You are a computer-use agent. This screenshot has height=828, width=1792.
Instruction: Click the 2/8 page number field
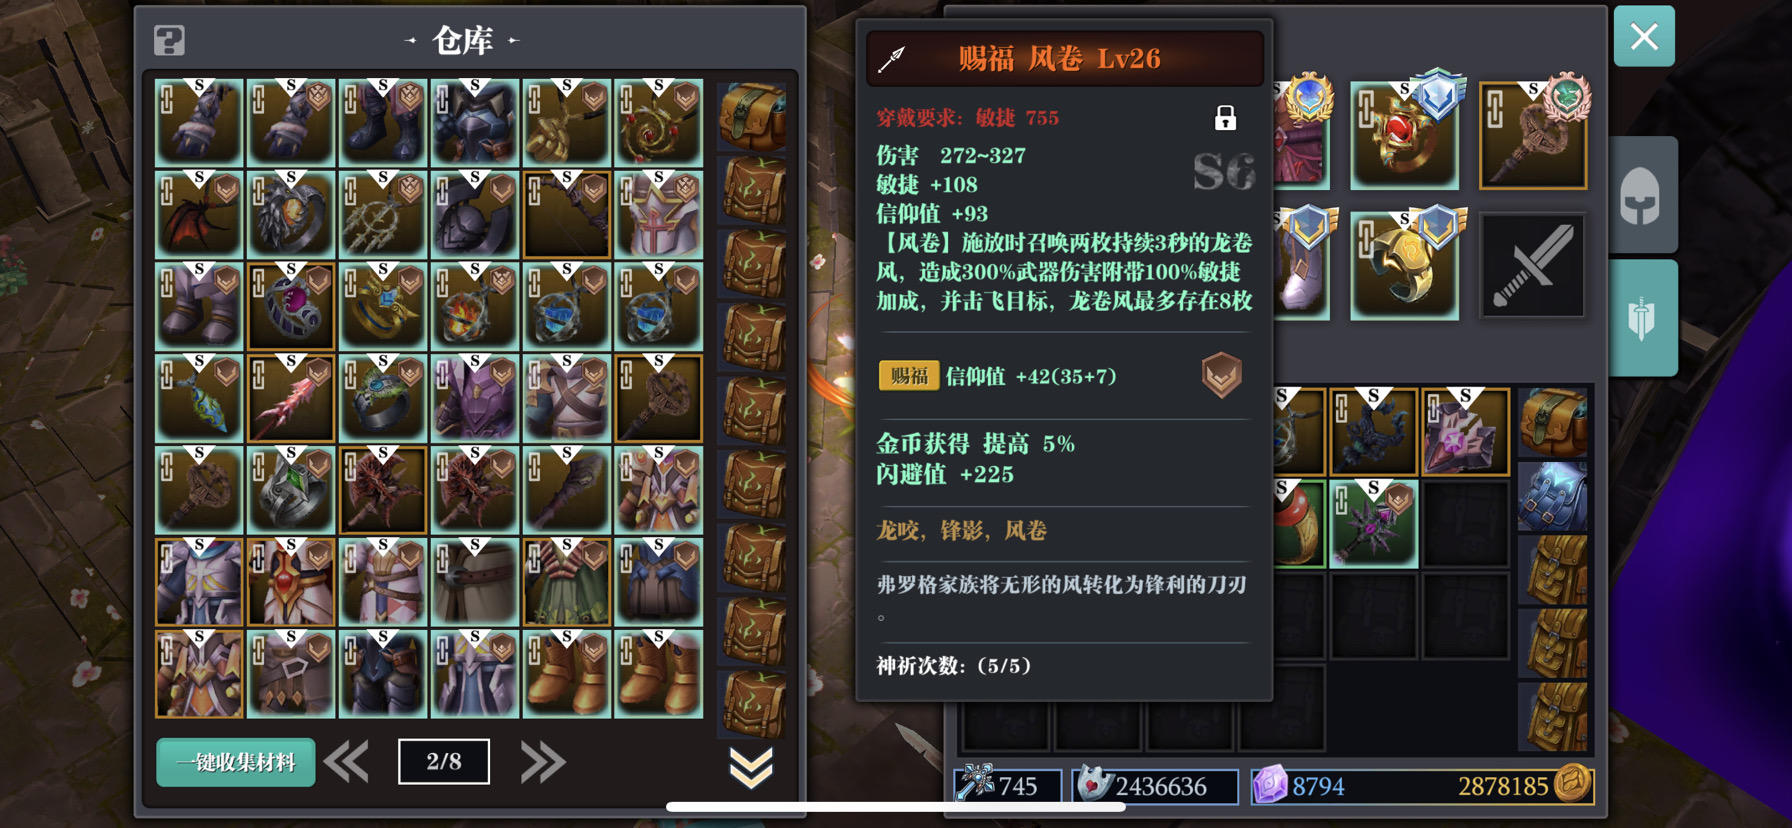pyautogui.click(x=444, y=762)
